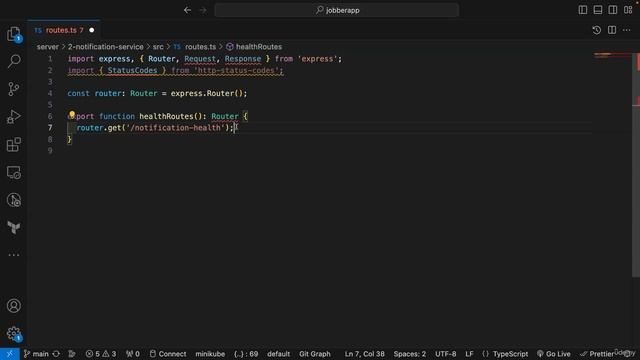
Task: Toggle the bottom panel
Action: [598, 10]
